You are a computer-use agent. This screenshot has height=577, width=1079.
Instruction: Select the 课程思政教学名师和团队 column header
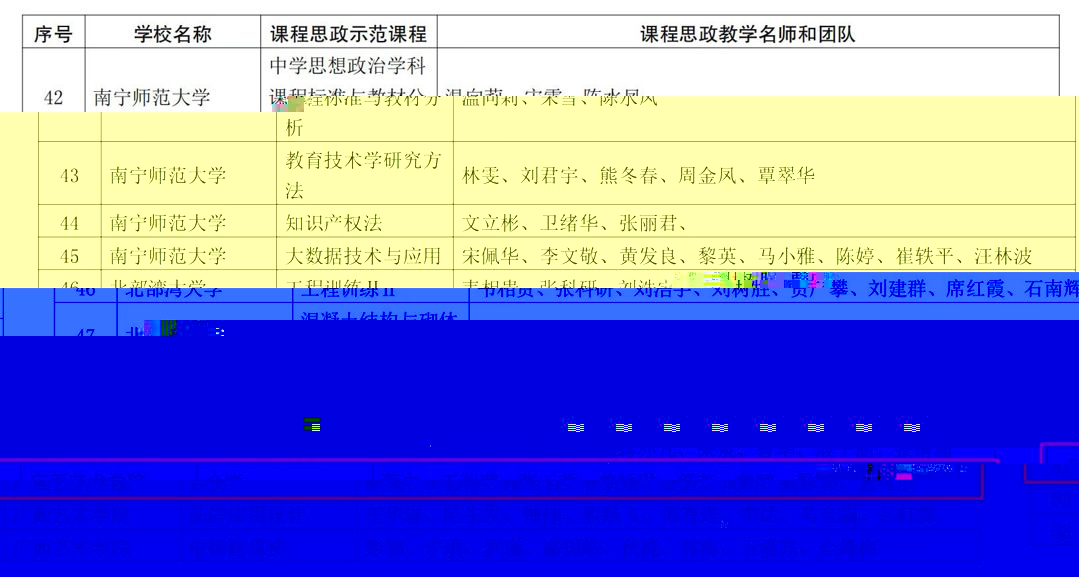(748, 33)
